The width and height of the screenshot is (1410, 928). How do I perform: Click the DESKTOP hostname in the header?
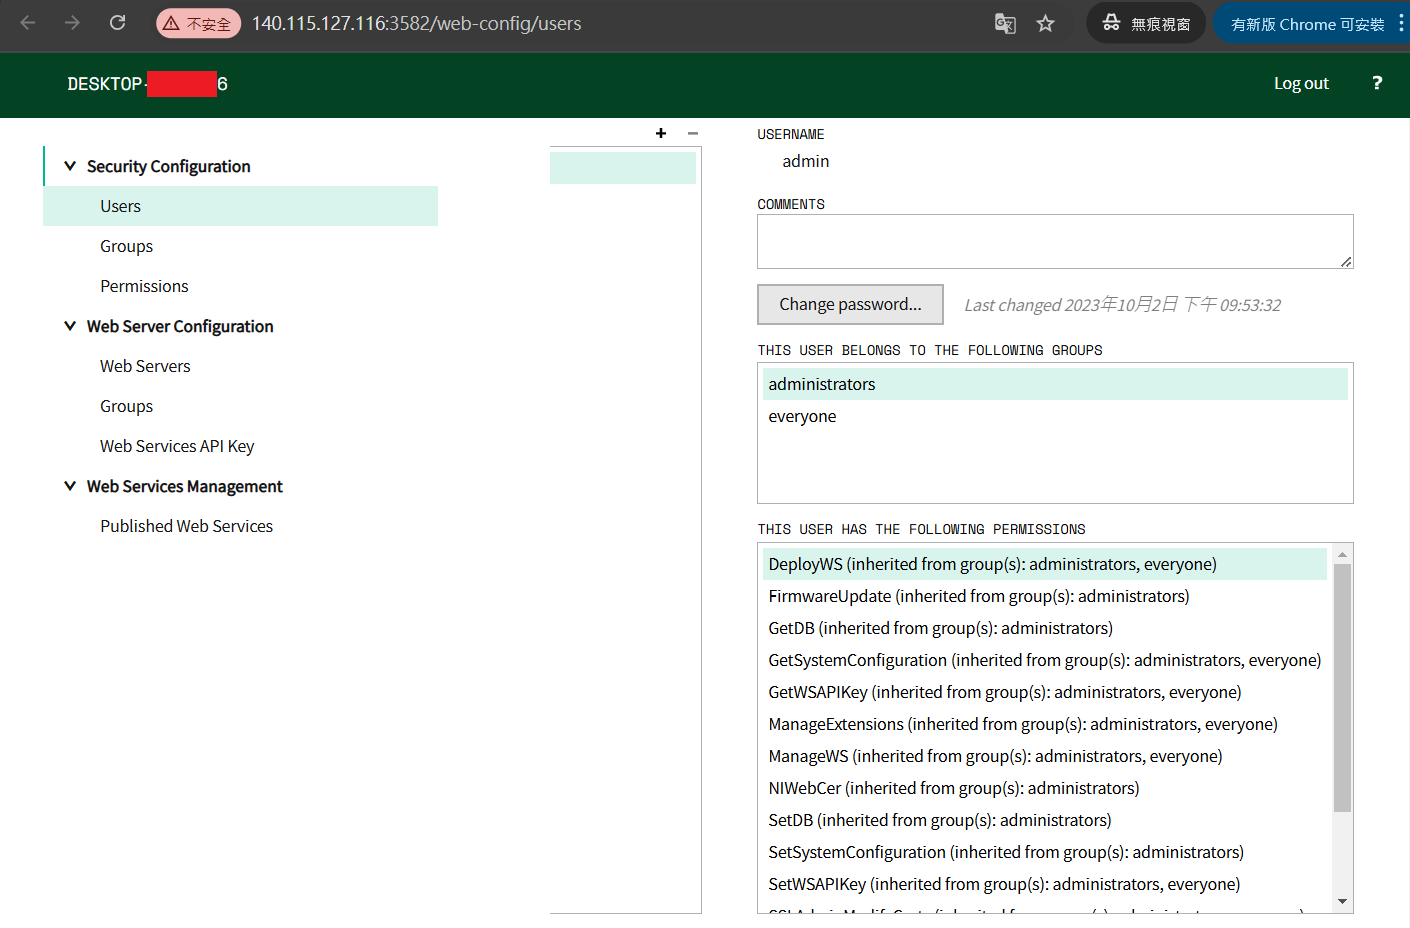click(x=148, y=84)
